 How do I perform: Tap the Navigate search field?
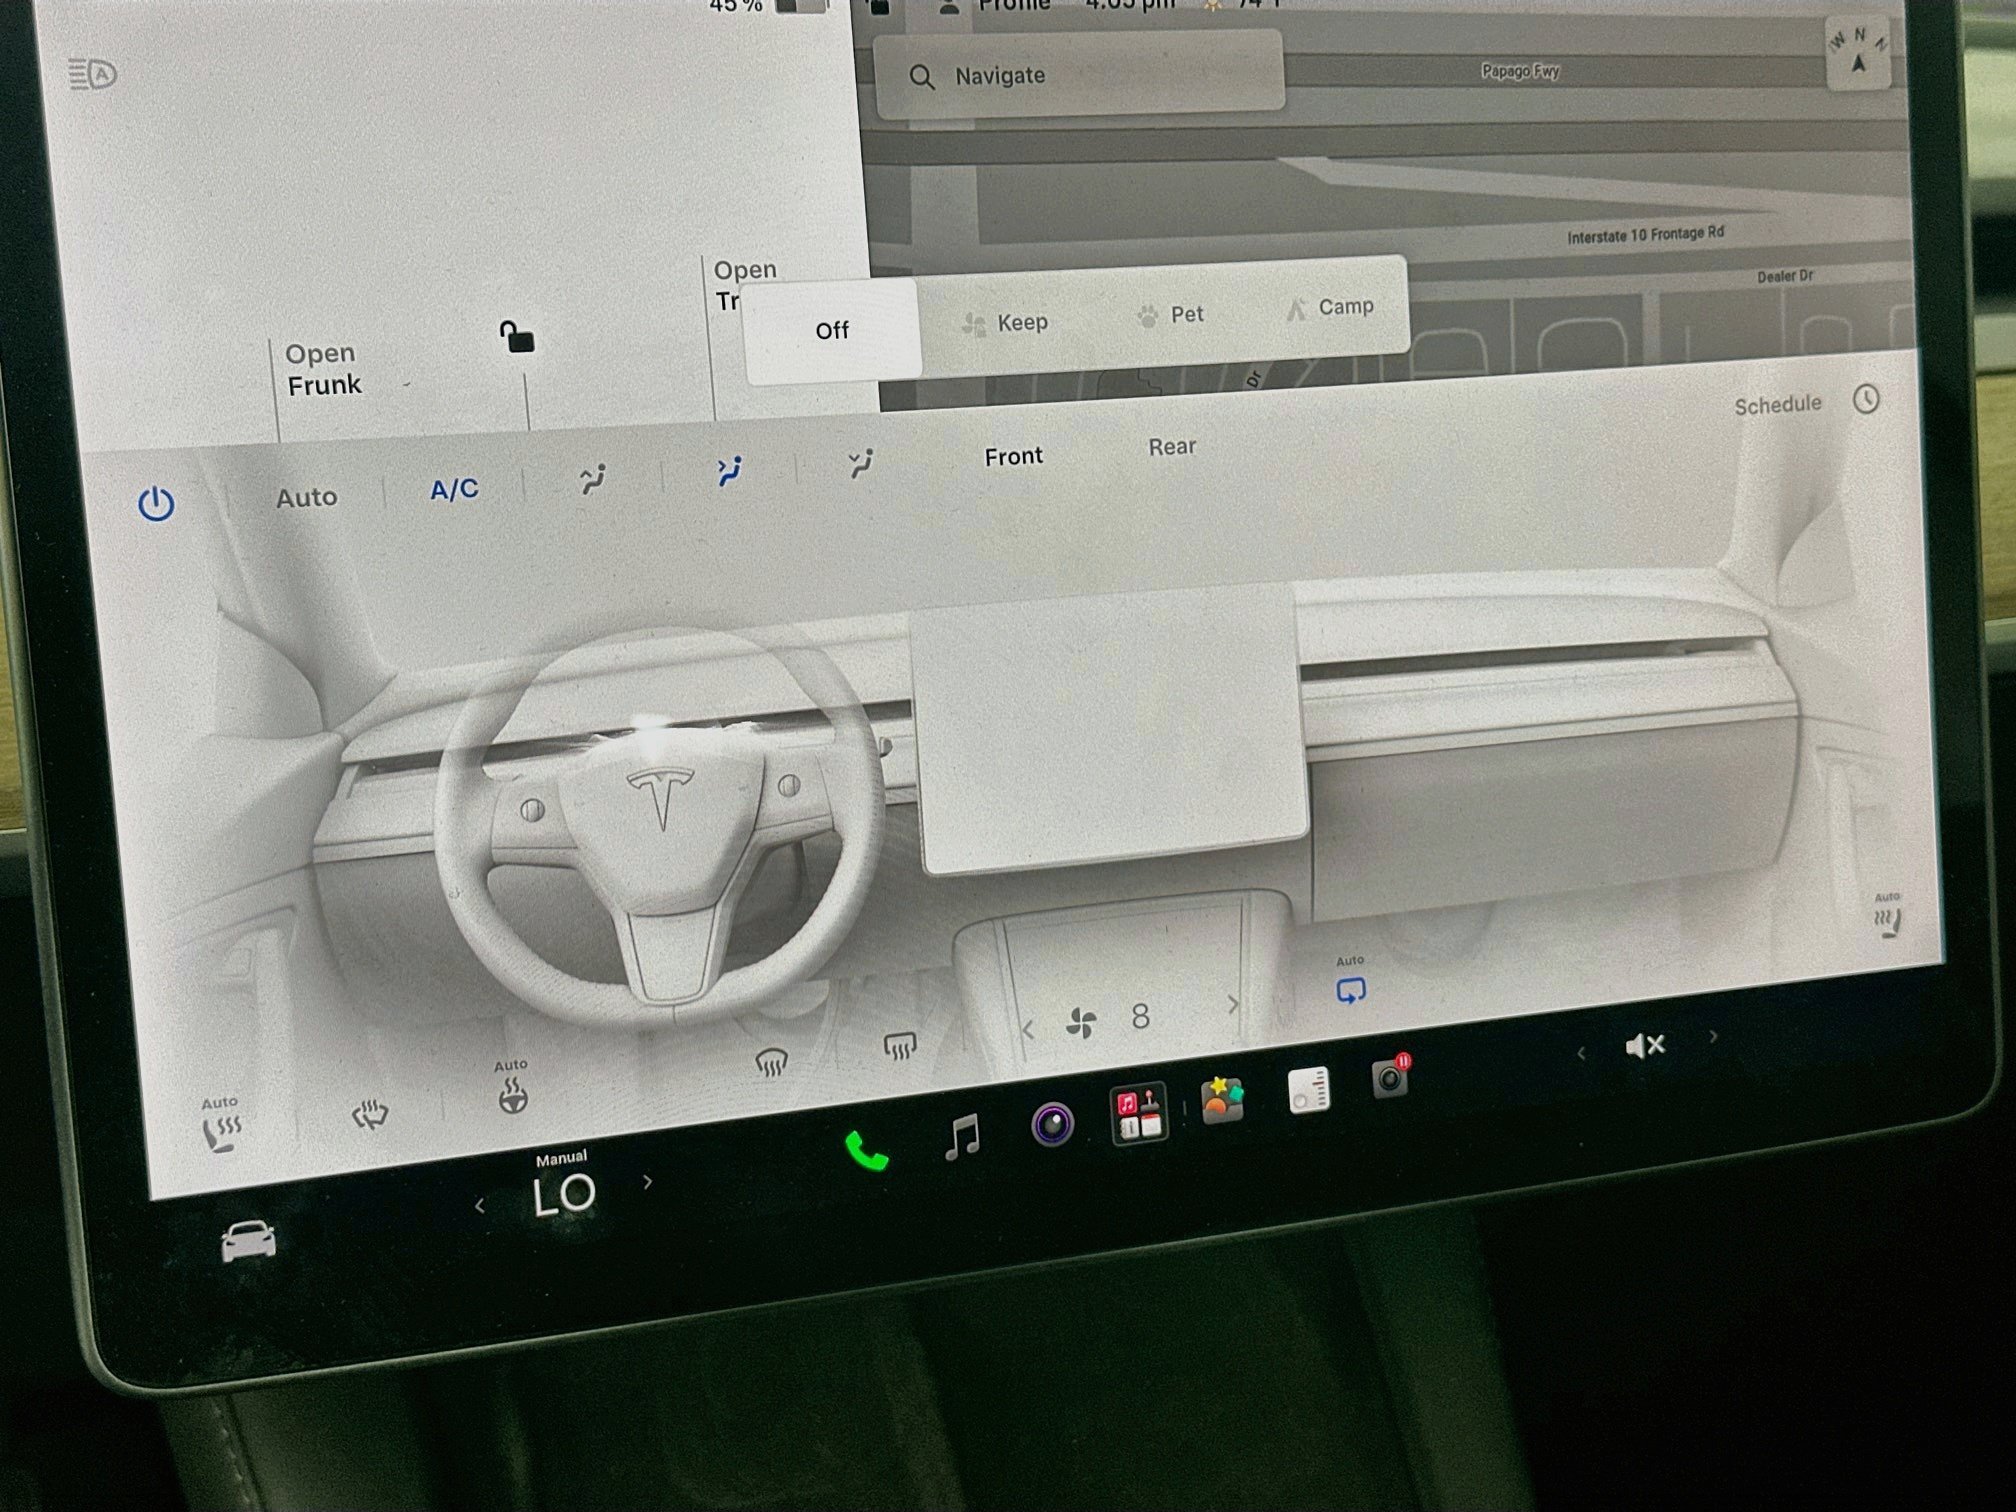[1078, 76]
